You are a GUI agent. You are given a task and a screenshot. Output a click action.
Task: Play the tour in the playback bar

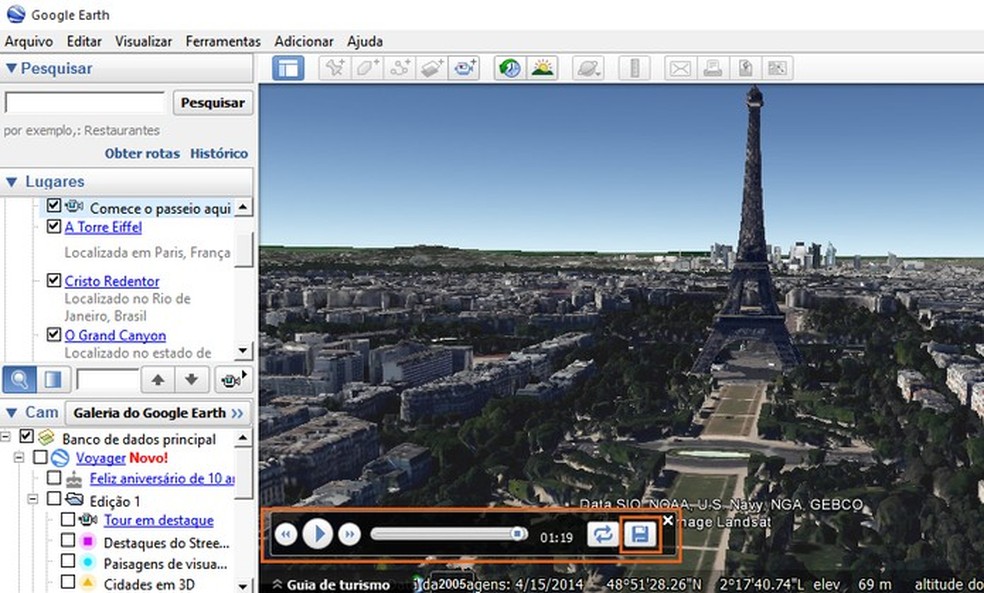point(319,533)
